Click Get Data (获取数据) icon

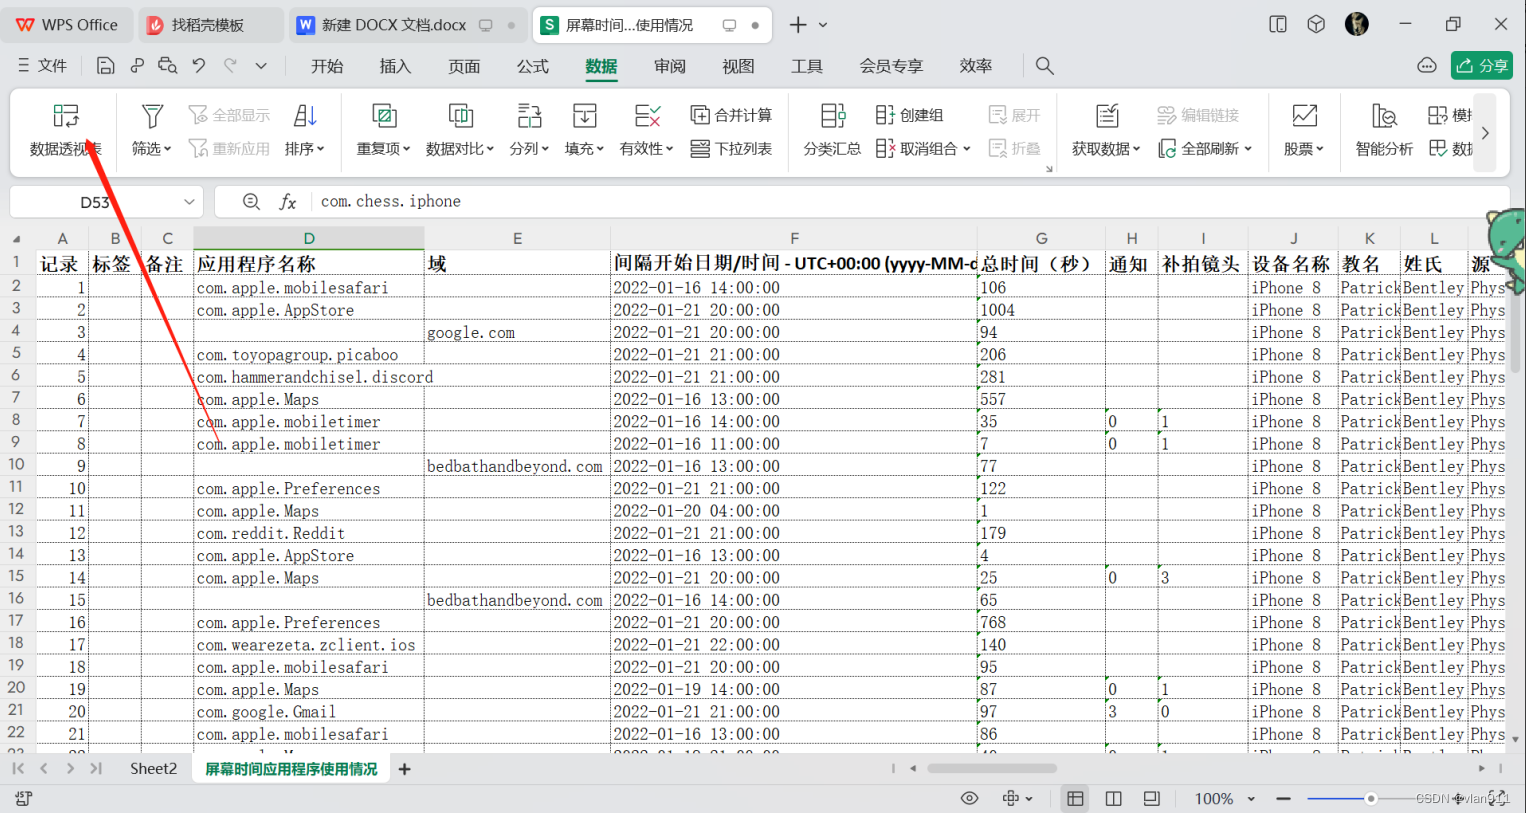click(x=1107, y=116)
